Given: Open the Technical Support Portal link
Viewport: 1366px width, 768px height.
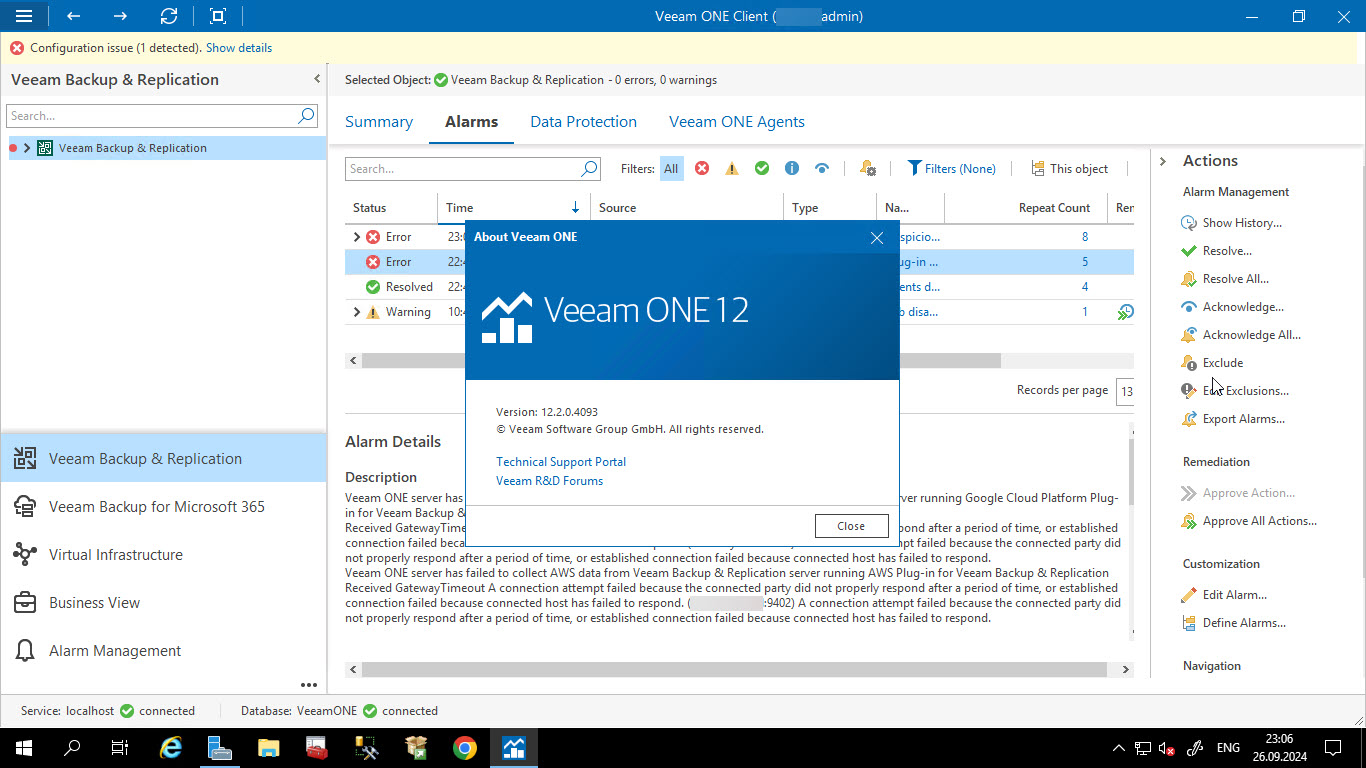Looking at the screenshot, I should point(561,462).
